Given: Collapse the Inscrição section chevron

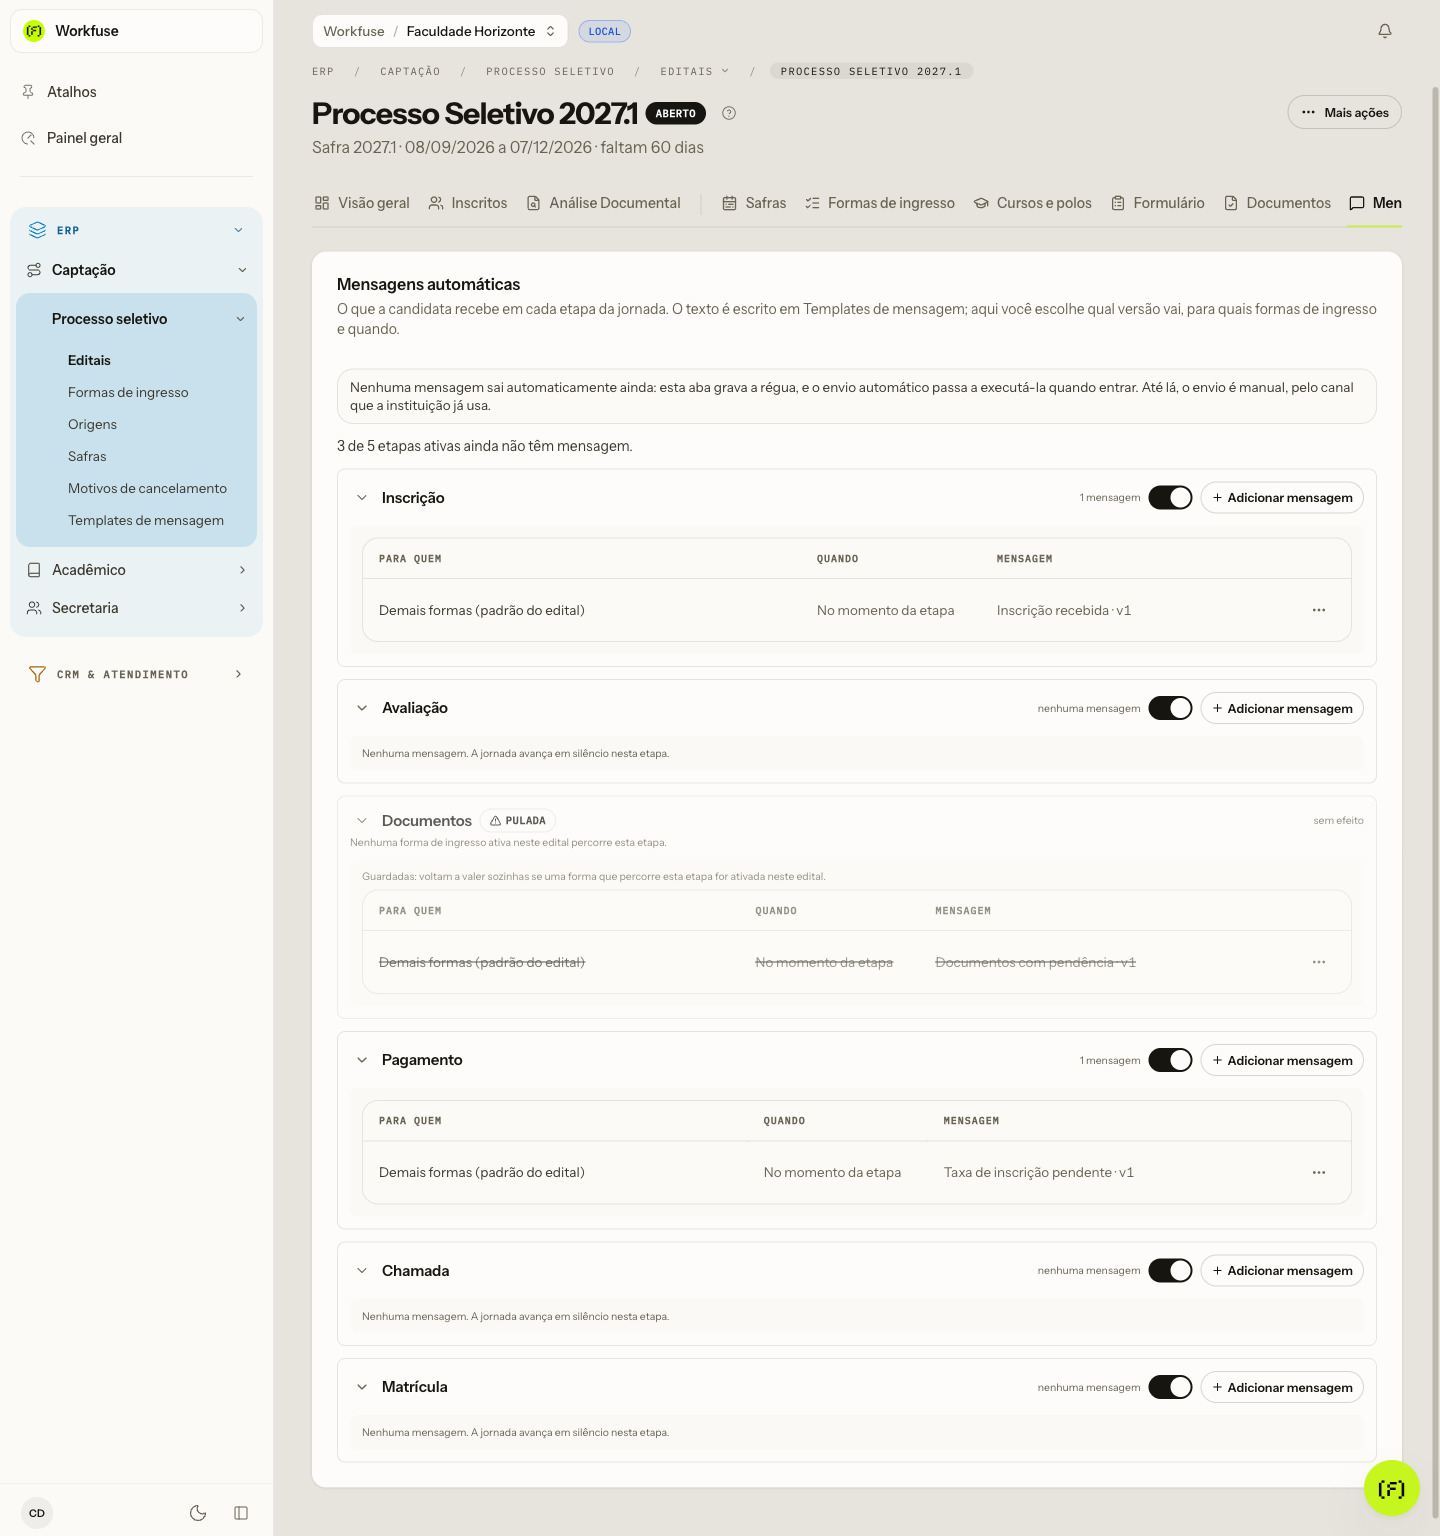Looking at the screenshot, I should coord(362,498).
